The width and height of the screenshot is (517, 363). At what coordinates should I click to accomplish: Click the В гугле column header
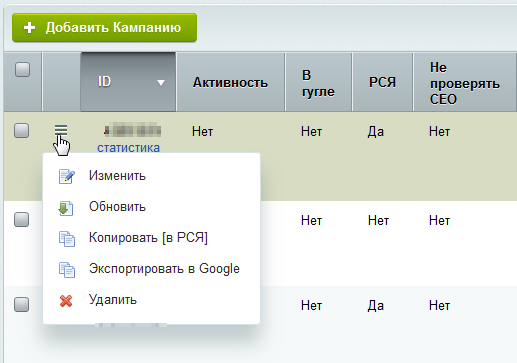pyautogui.click(x=318, y=83)
